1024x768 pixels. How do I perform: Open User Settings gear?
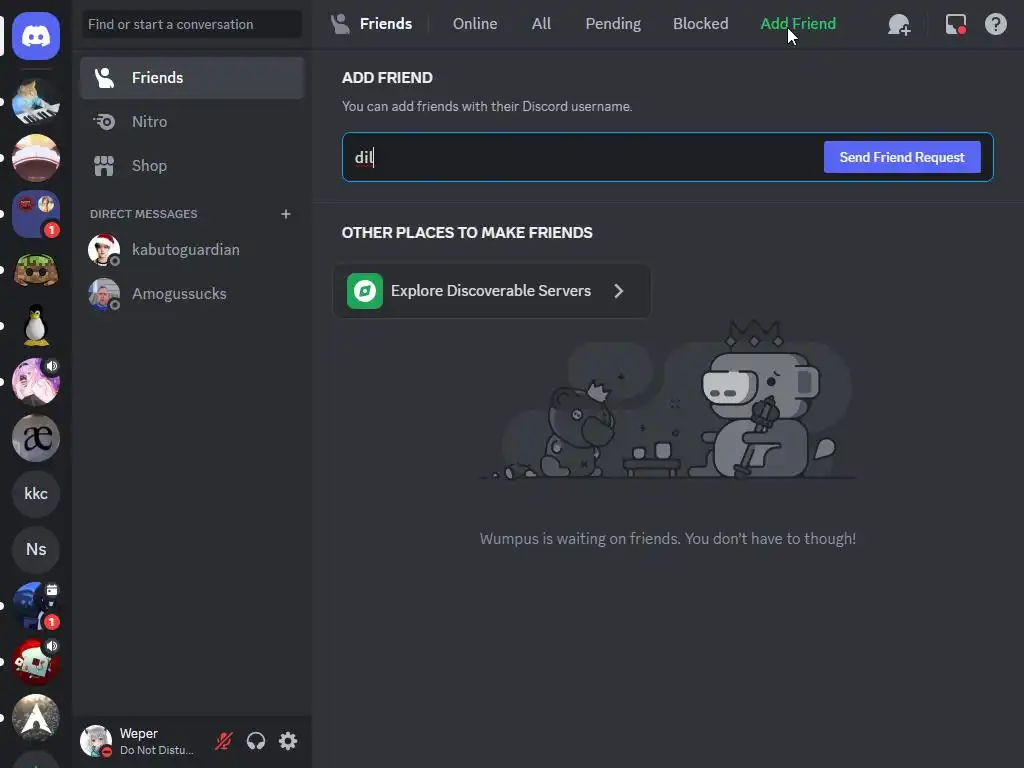pos(288,741)
